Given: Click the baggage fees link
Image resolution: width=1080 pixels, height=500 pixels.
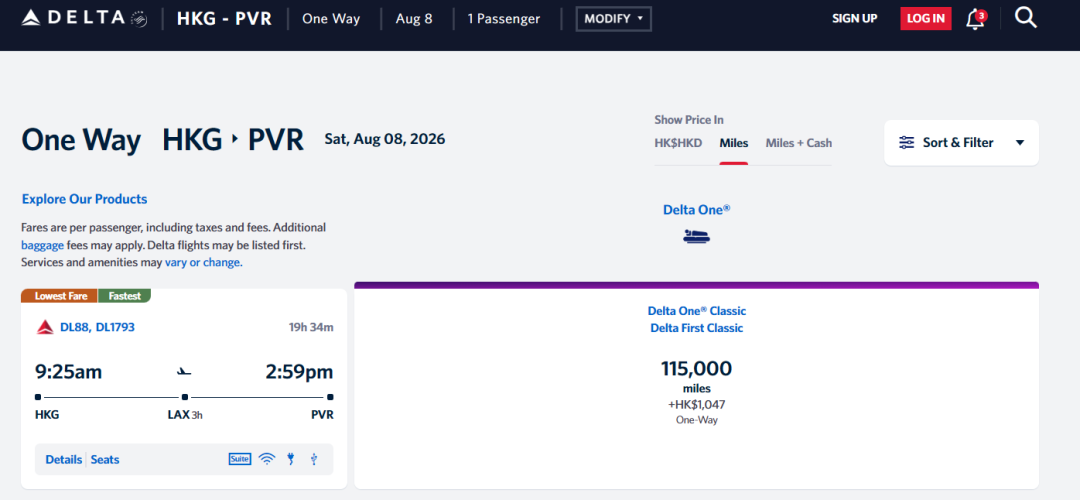Looking at the screenshot, I should 42,245.
